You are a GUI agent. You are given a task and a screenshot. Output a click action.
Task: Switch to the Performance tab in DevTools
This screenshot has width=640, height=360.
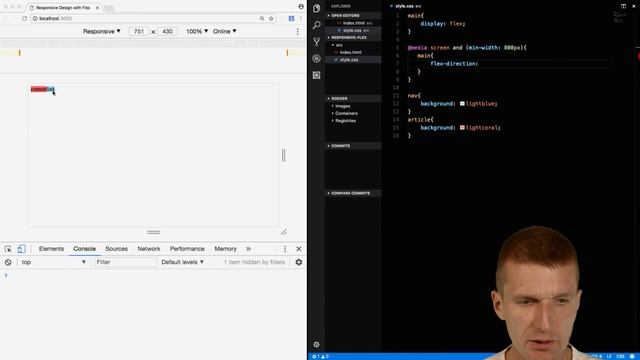point(187,249)
